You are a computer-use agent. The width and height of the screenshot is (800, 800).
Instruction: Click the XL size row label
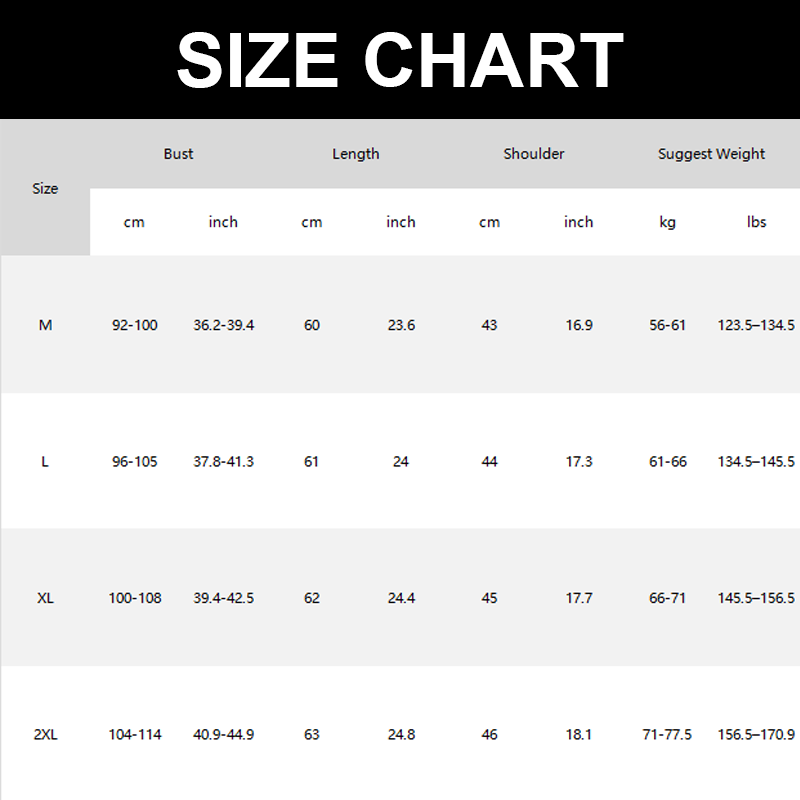(x=45, y=598)
